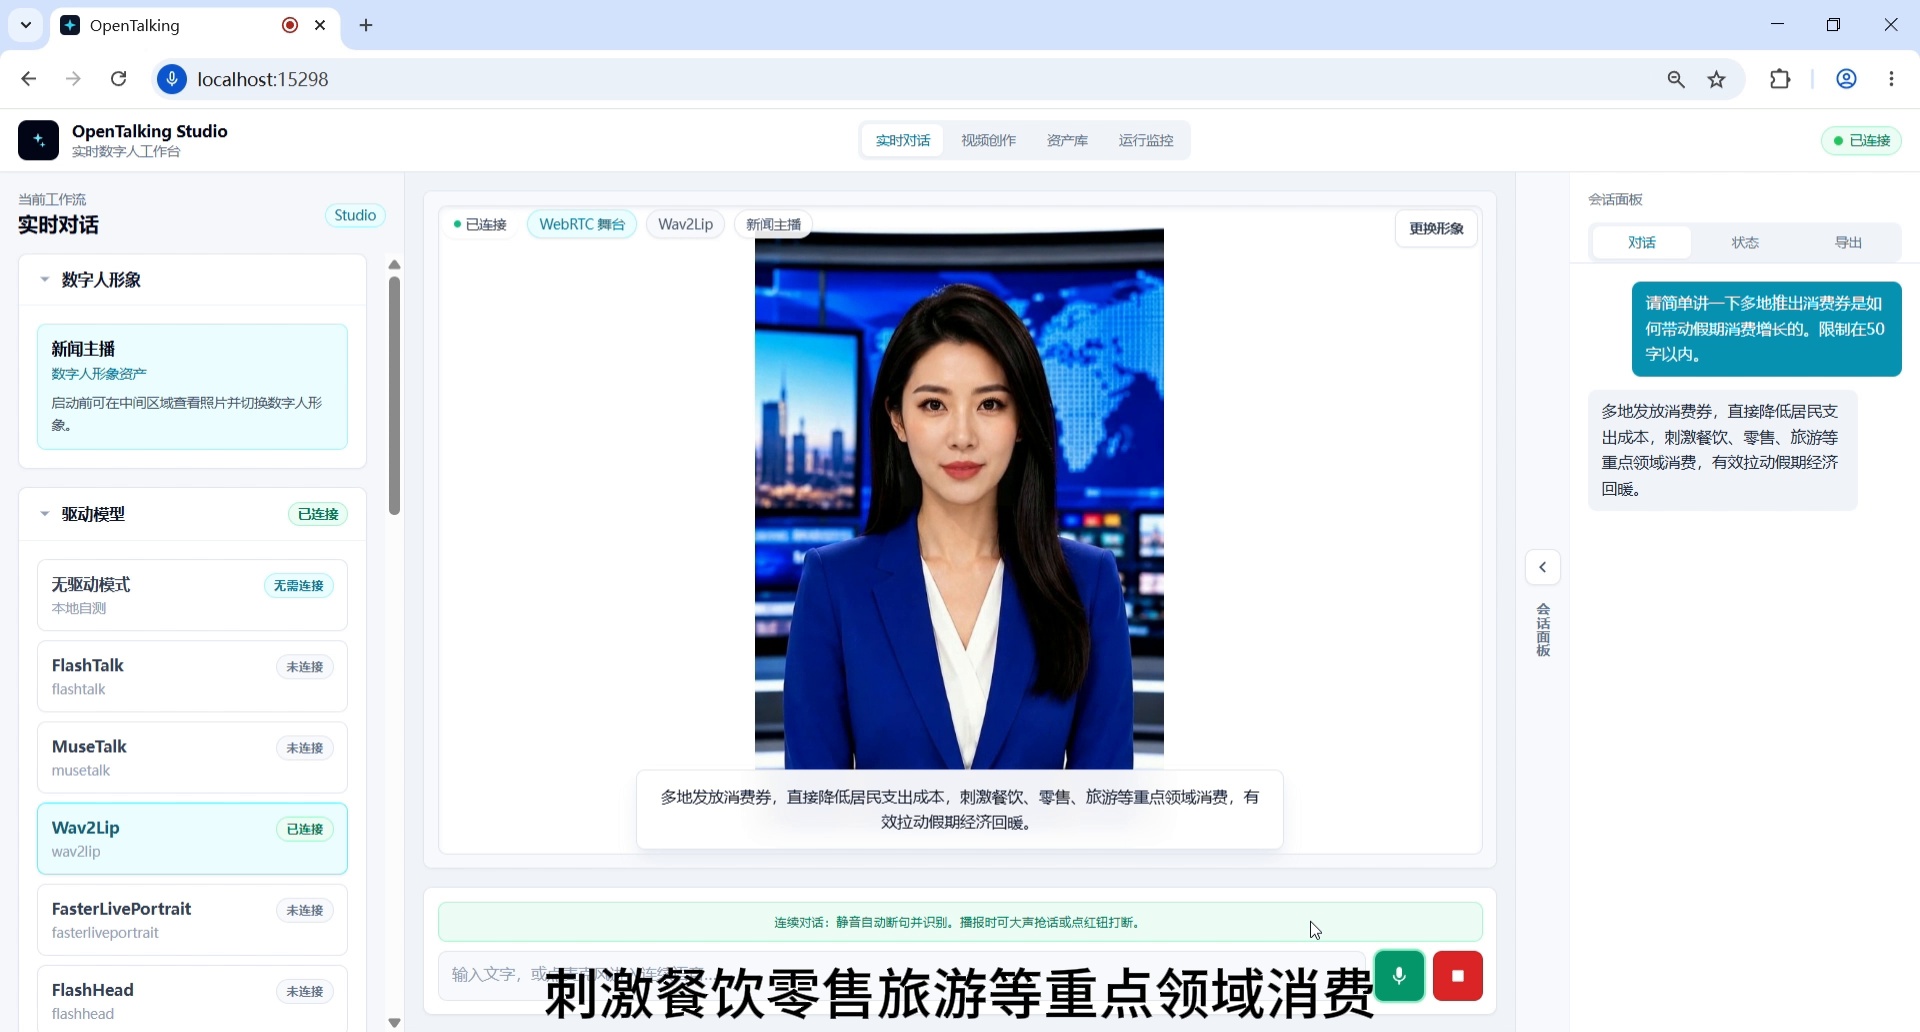Click the Studio badge
1920x1032 pixels.
pyautogui.click(x=355, y=215)
